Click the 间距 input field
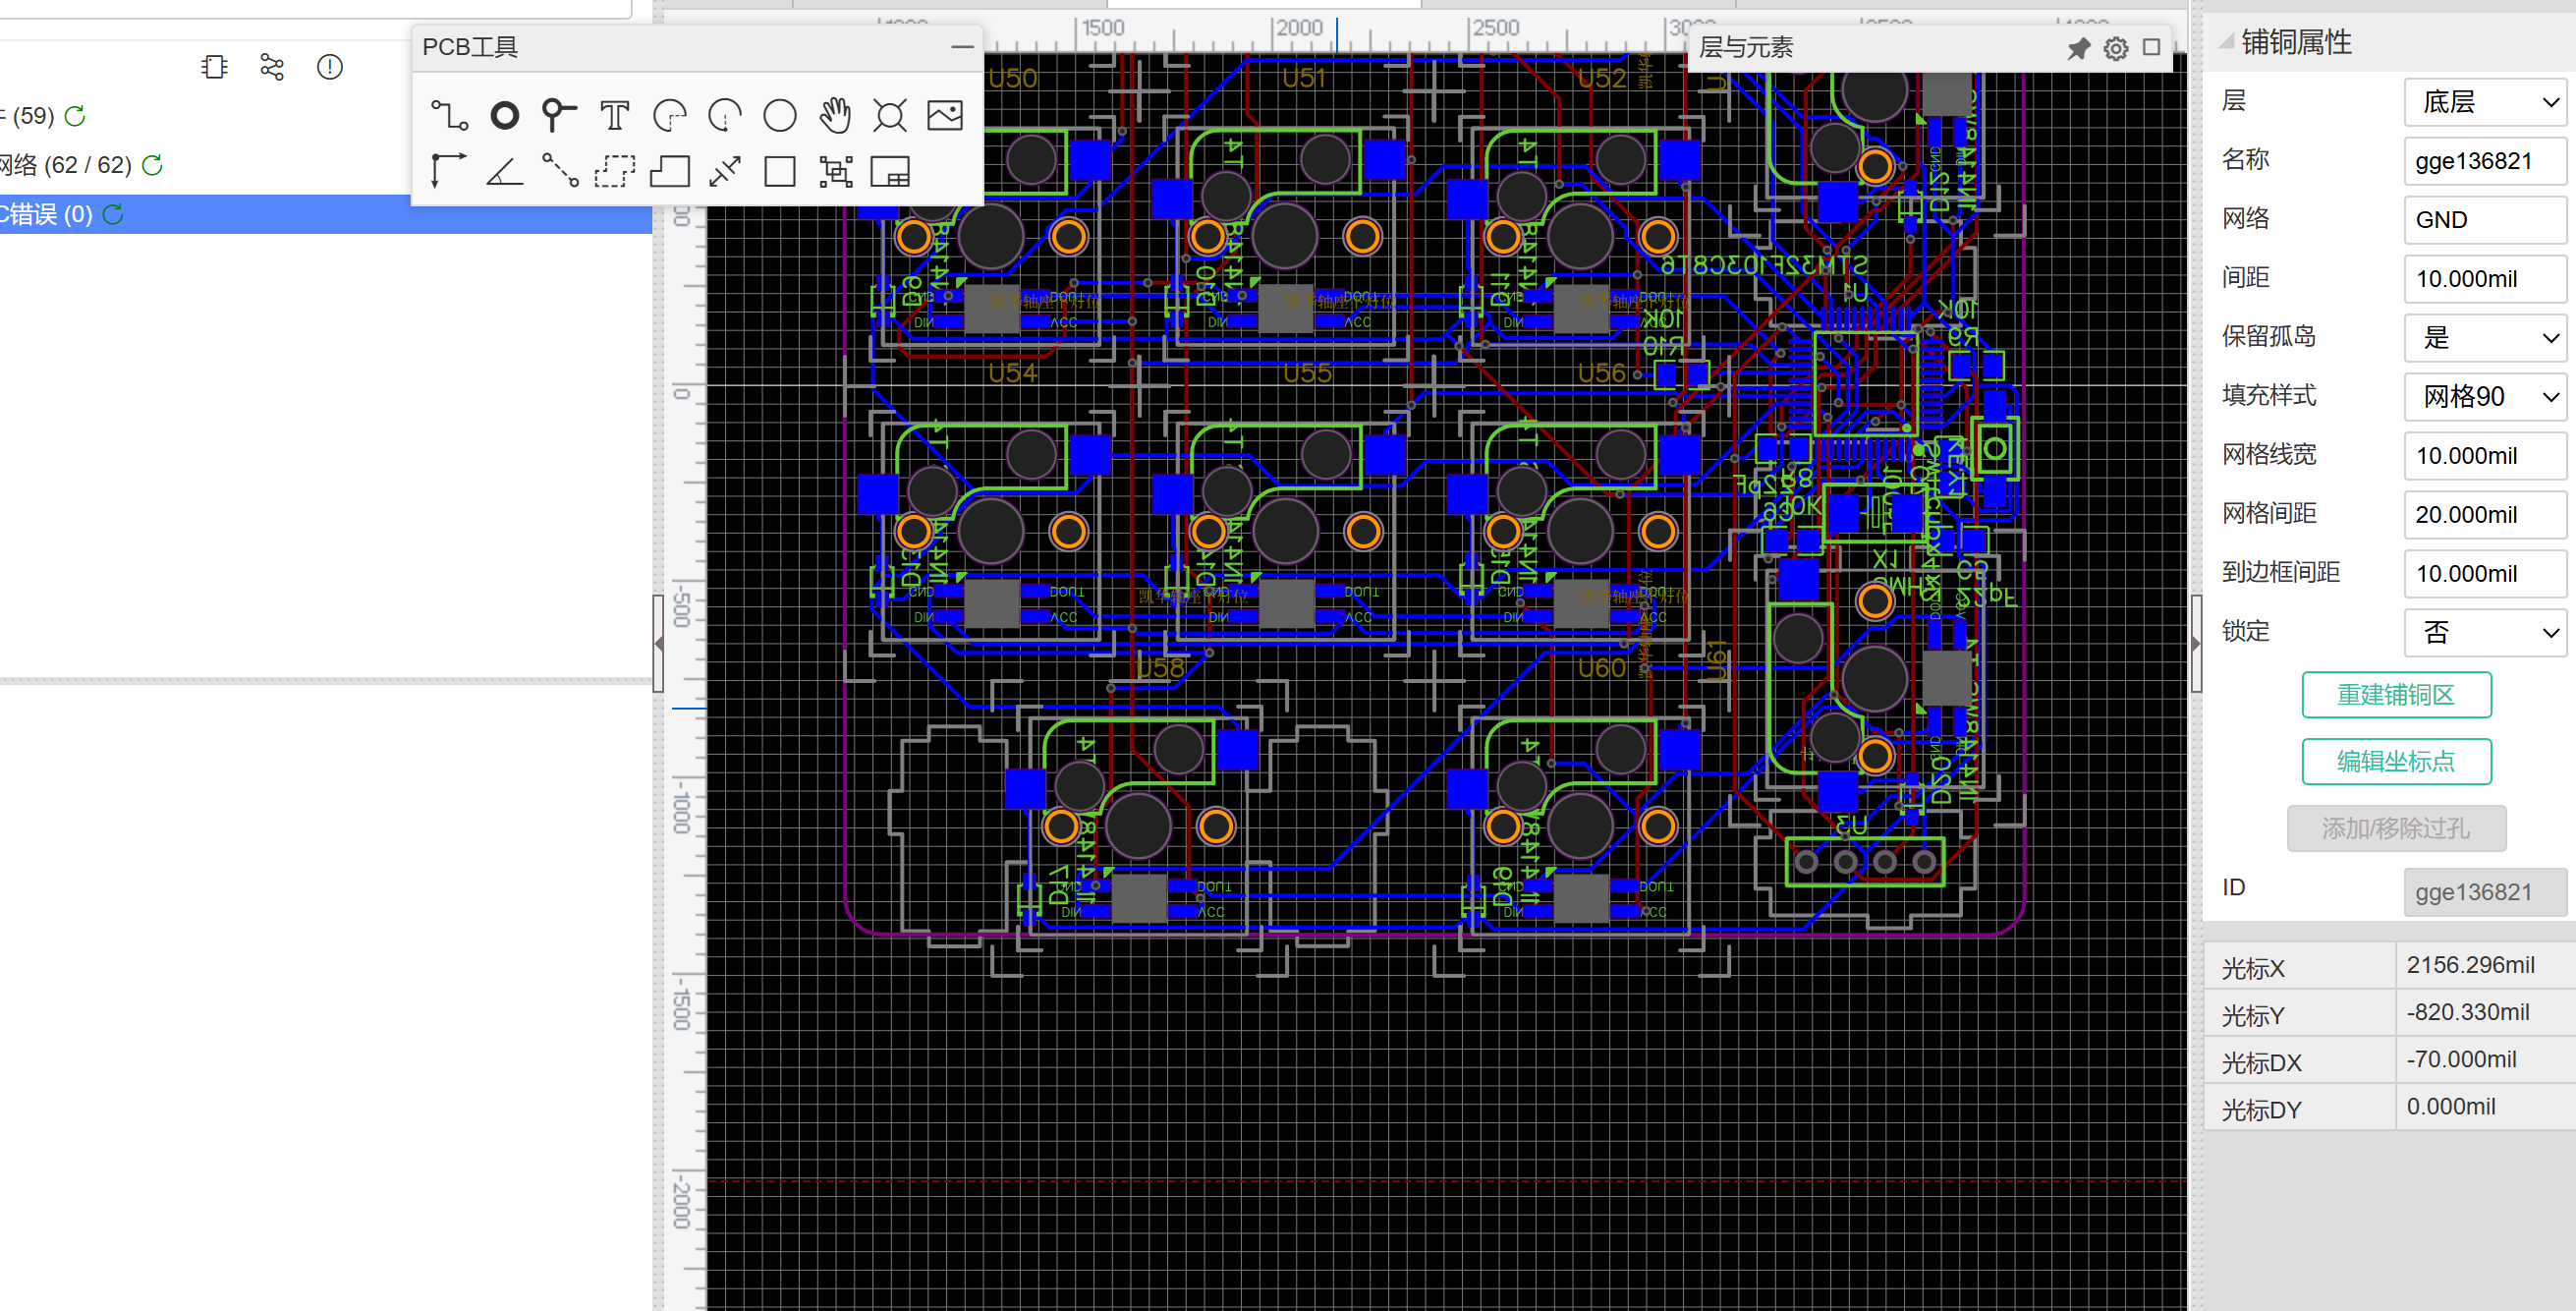Image resolution: width=2576 pixels, height=1311 pixels. [2484, 279]
